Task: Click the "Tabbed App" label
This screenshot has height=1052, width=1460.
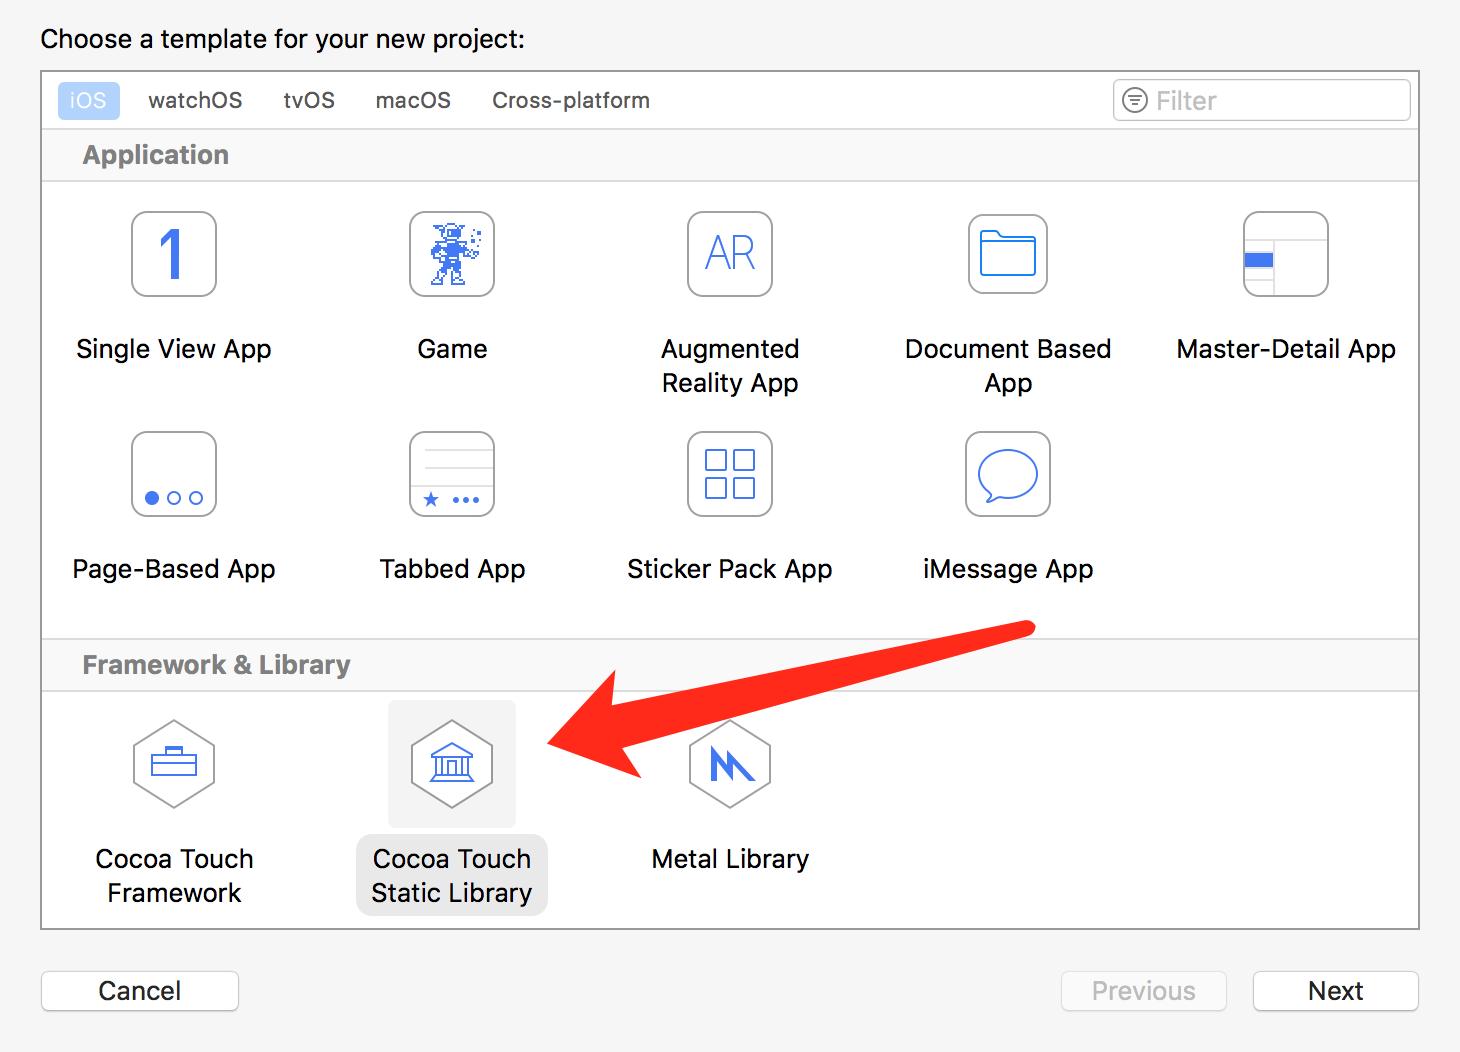Action: [x=452, y=569]
